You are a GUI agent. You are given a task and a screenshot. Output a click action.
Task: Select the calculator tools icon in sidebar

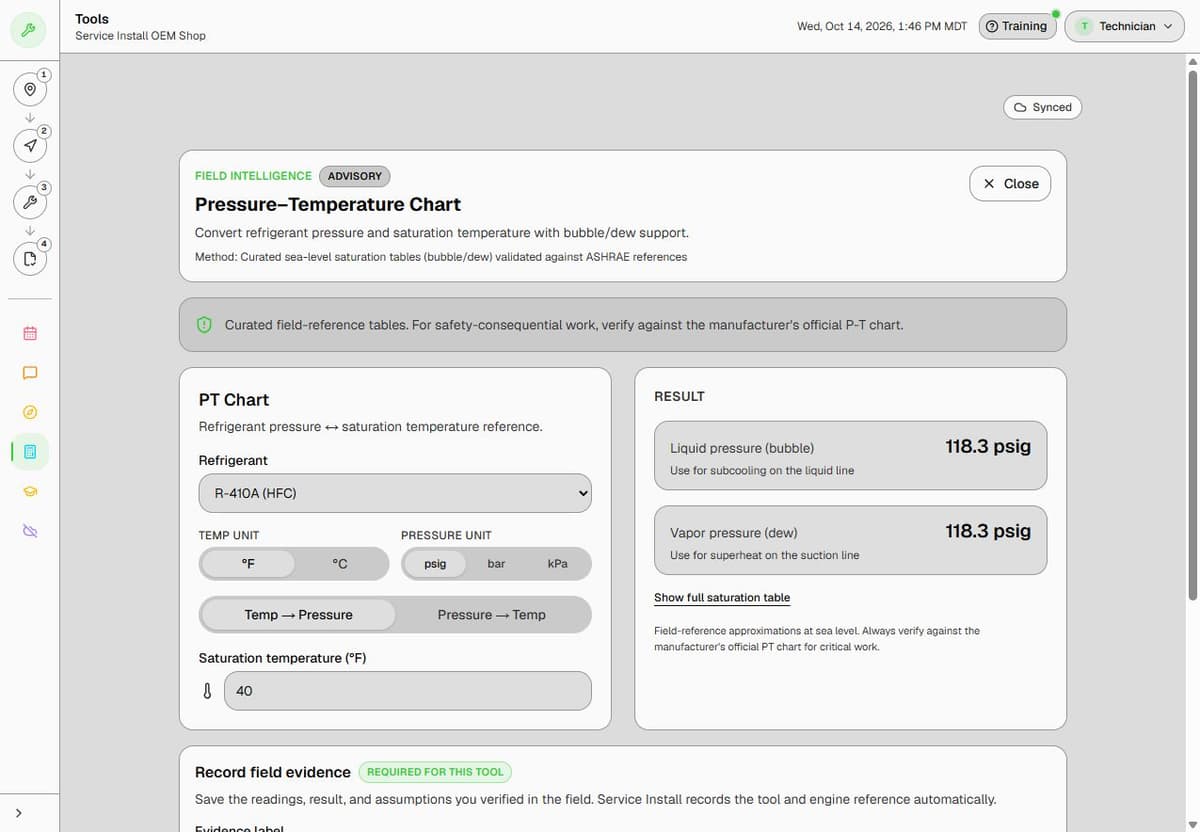tap(30, 452)
